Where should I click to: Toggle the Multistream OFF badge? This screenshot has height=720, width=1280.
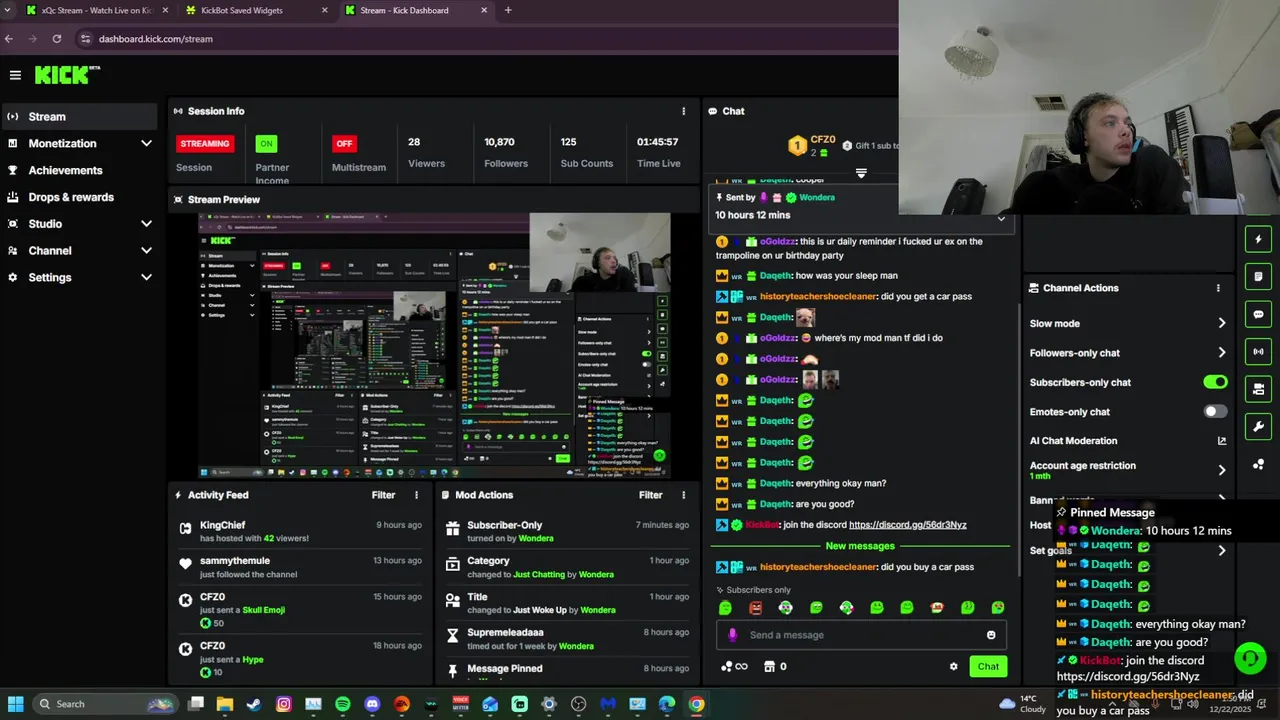[x=344, y=143]
